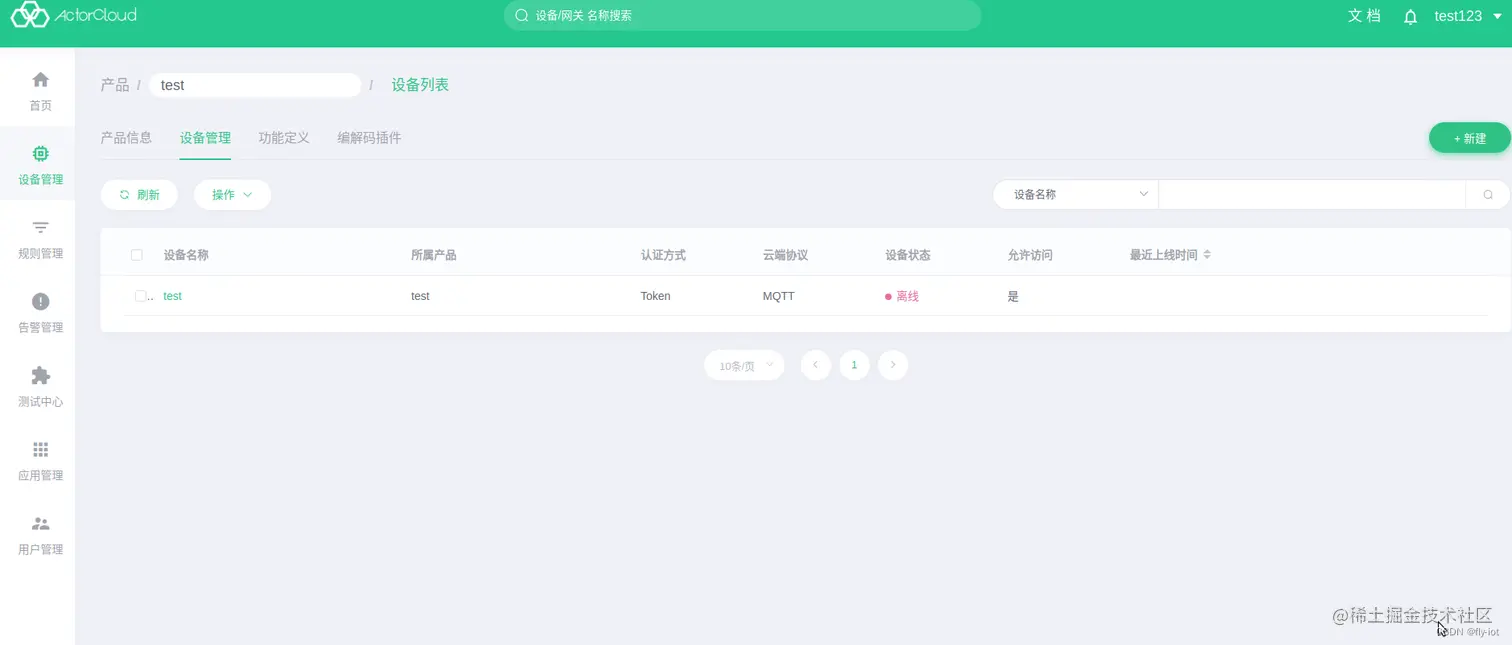This screenshot has height=645, width=1512.
Task: Open 用户管理 sidebar people icon
Action: pos(40,523)
